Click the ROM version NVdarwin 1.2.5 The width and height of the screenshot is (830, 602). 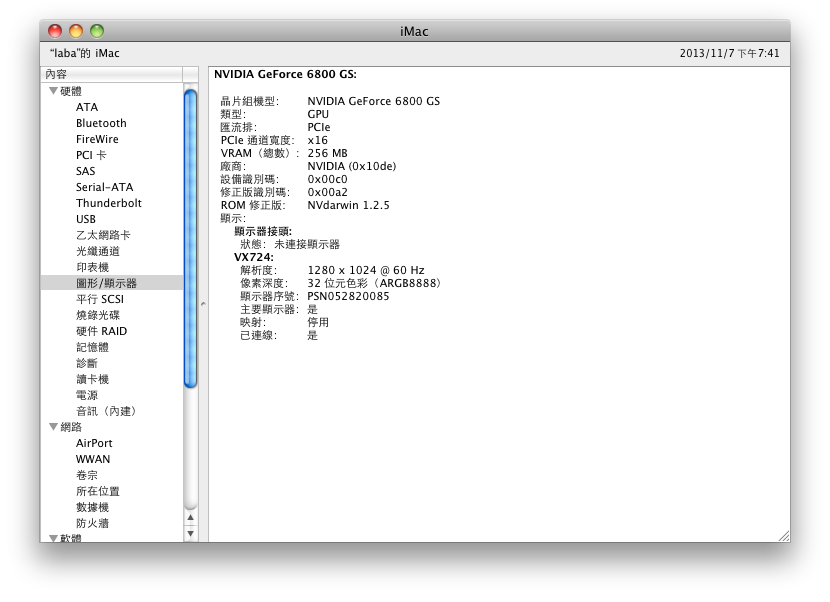[348, 205]
